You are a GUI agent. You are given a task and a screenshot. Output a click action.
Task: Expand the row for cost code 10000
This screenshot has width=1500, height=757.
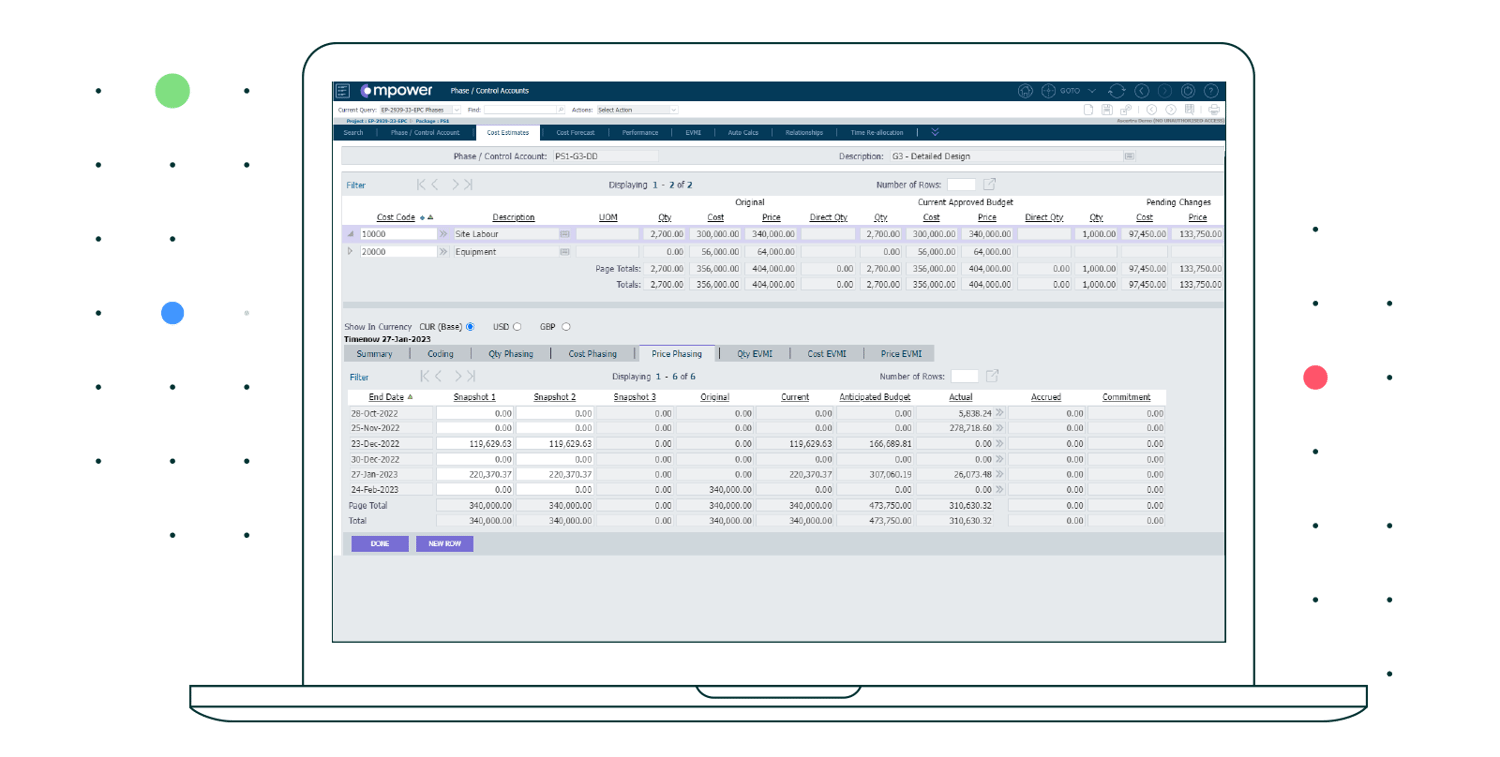[350, 233]
